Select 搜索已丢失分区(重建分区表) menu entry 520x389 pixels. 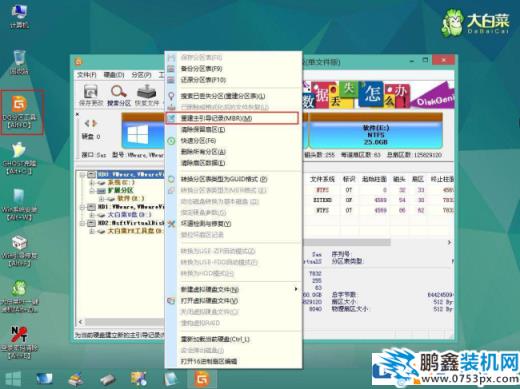(233, 96)
